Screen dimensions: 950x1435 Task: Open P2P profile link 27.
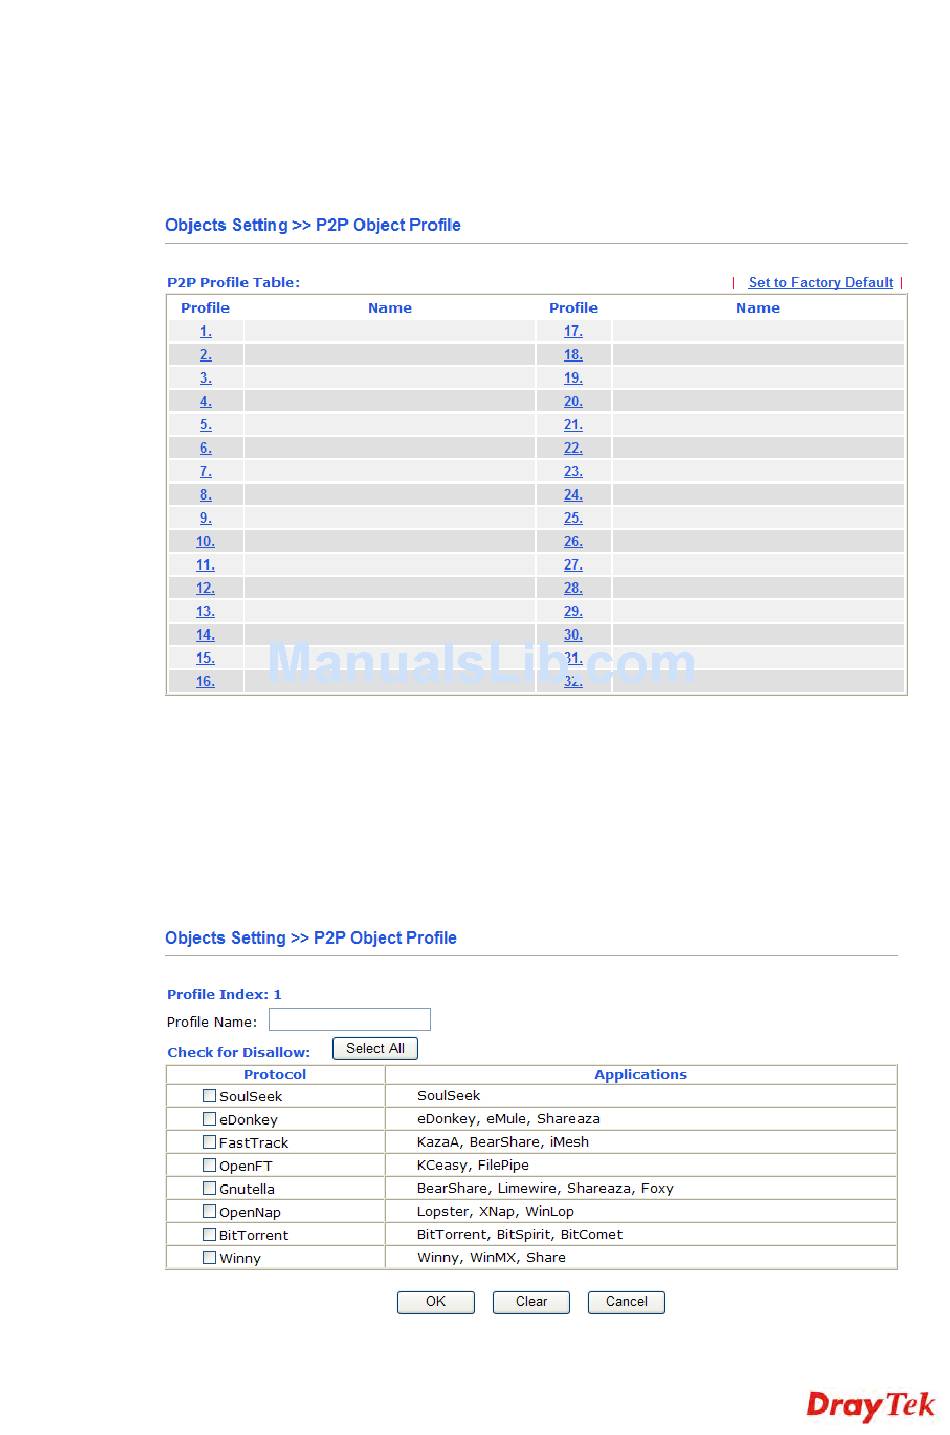(573, 565)
